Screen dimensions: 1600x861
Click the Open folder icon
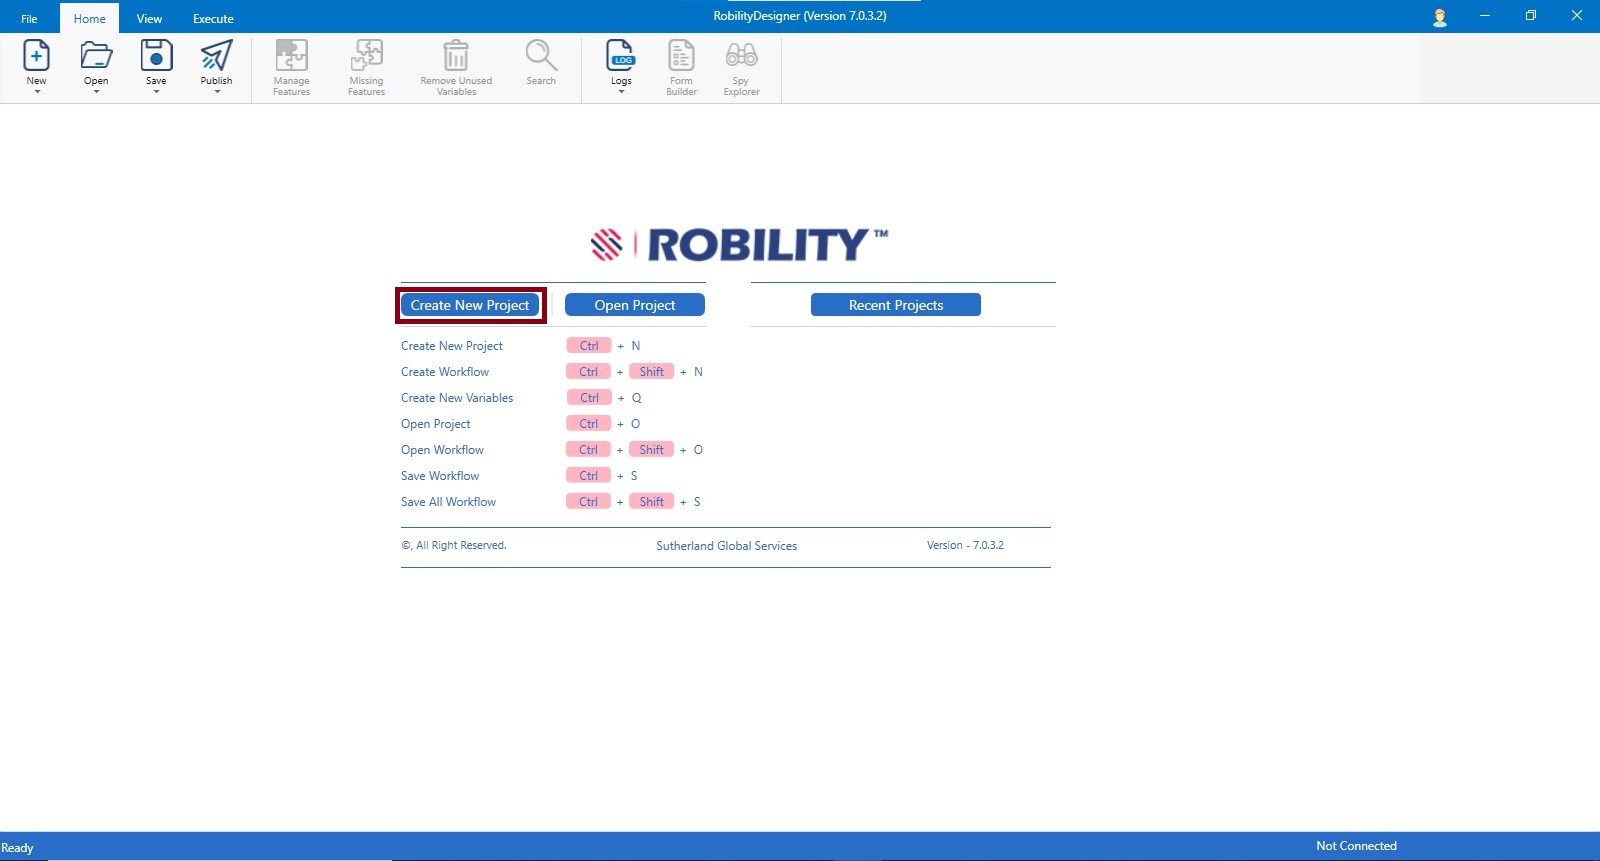[x=96, y=56]
